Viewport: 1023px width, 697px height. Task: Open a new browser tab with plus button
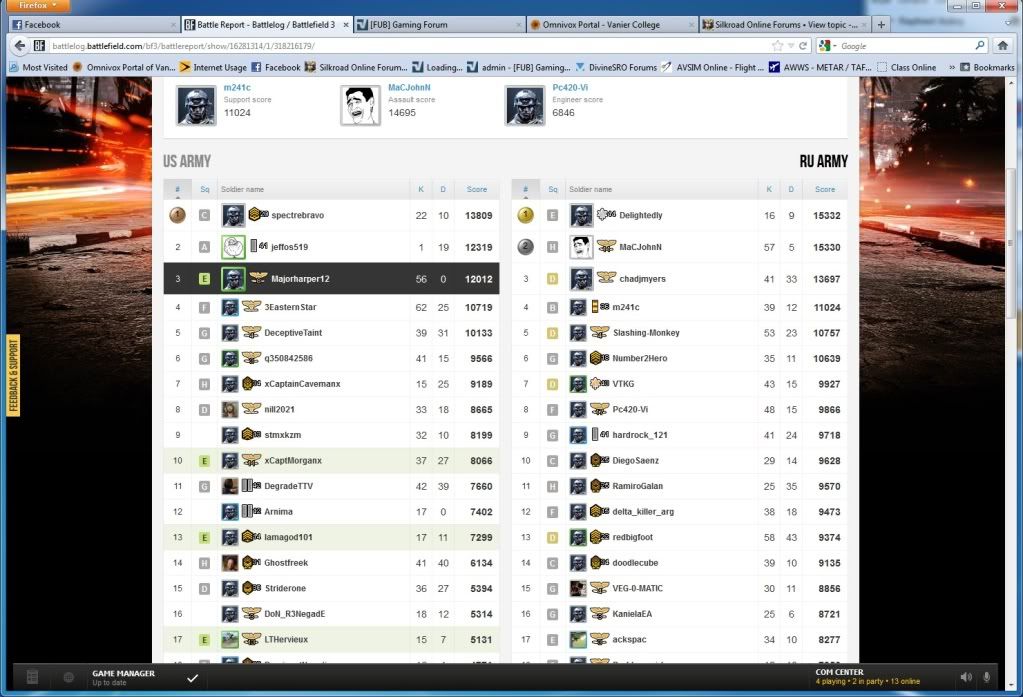[881, 25]
